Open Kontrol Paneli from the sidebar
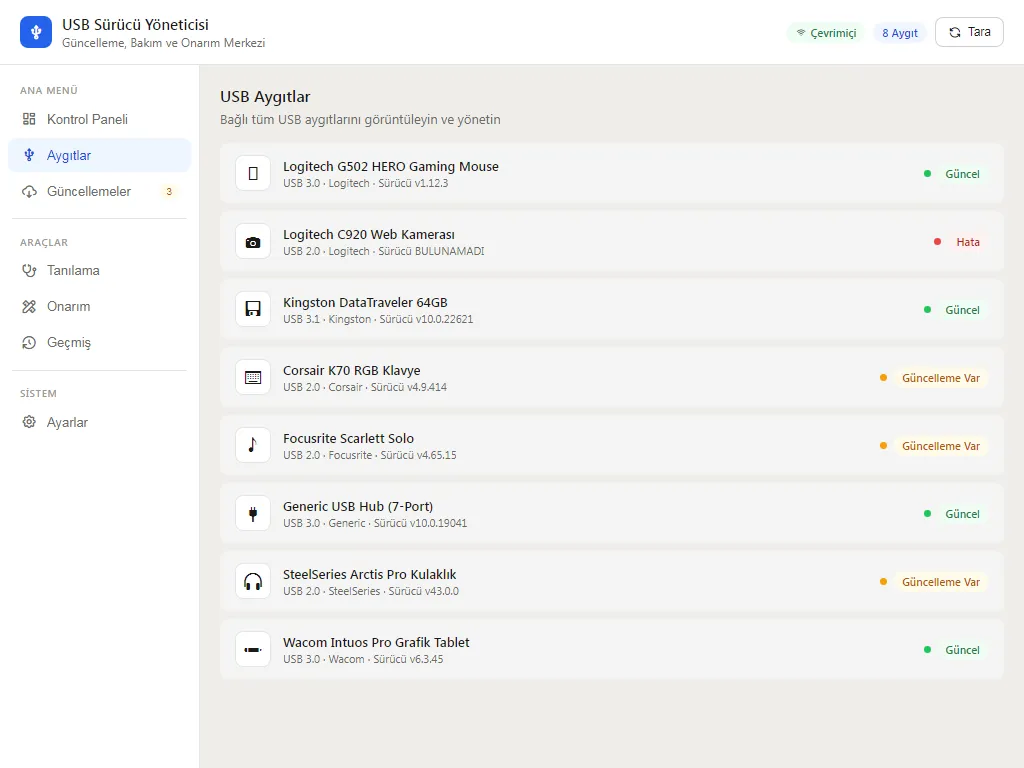Viewport: 1024px width, 768px height. (x=99, y=119)
